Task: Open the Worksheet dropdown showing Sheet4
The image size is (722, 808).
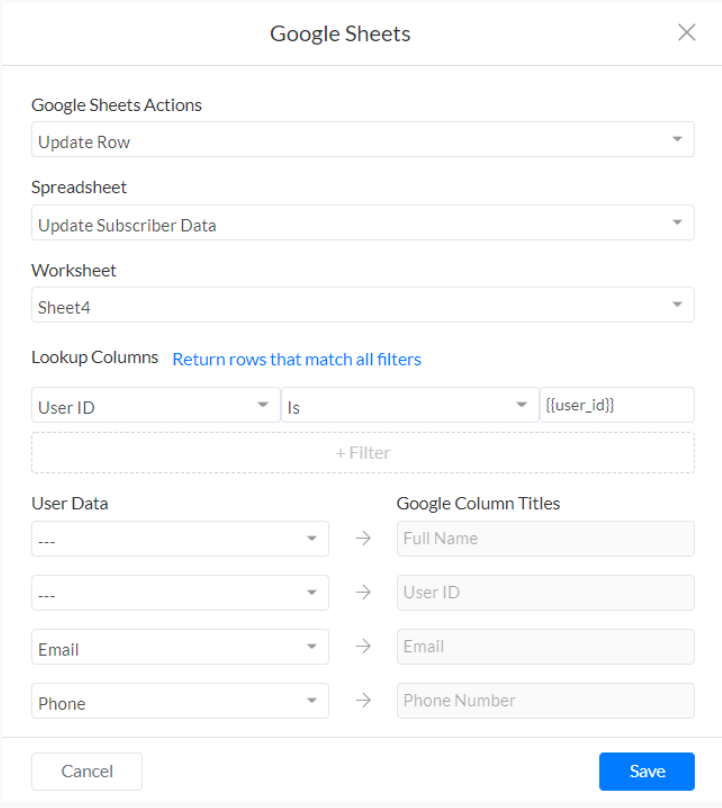Action: tap(362, 305)
